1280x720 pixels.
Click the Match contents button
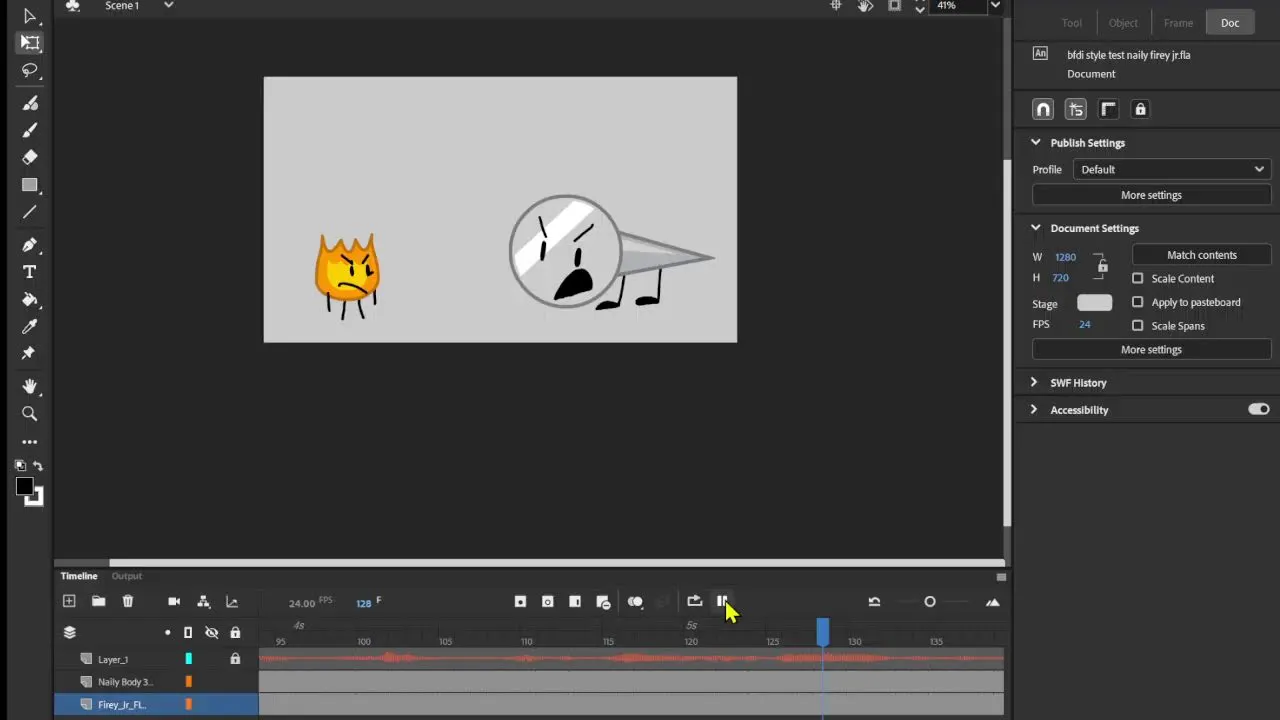point(1201,255)
